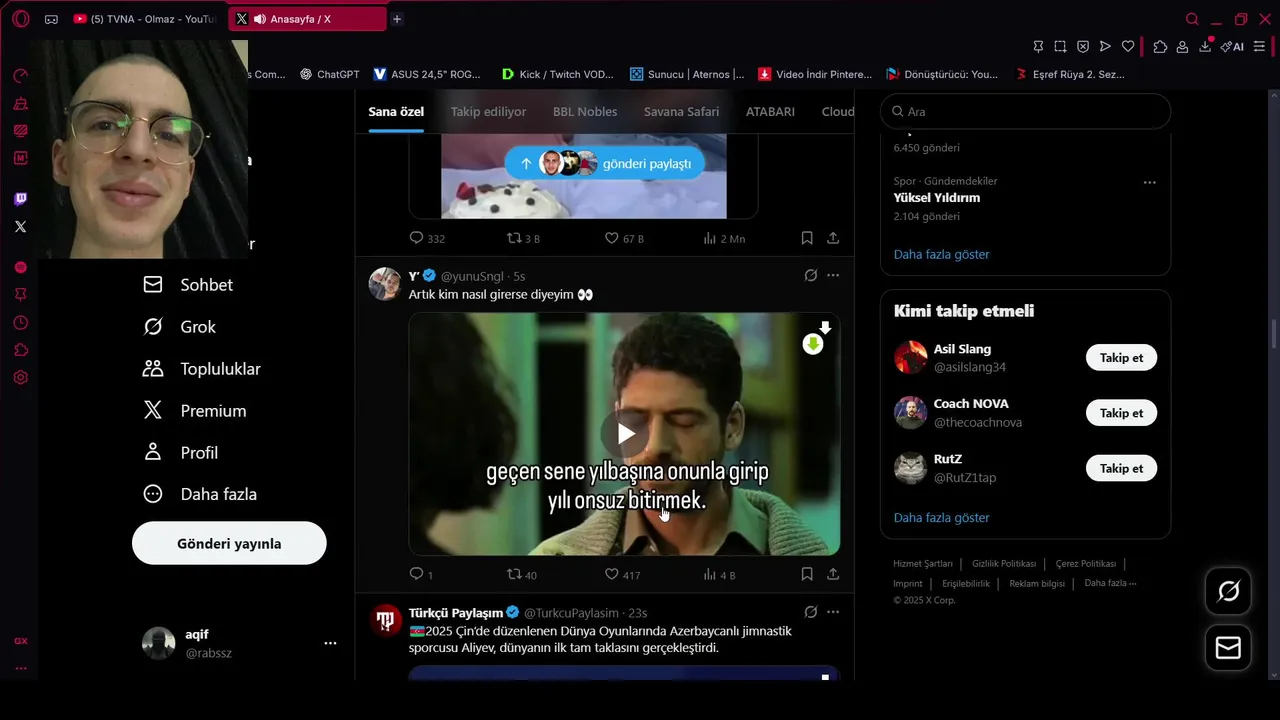Open more options on yunuSngl post
Image resolution: width=1280 pixels, height=720 pixels.
(x=833, y=276)
